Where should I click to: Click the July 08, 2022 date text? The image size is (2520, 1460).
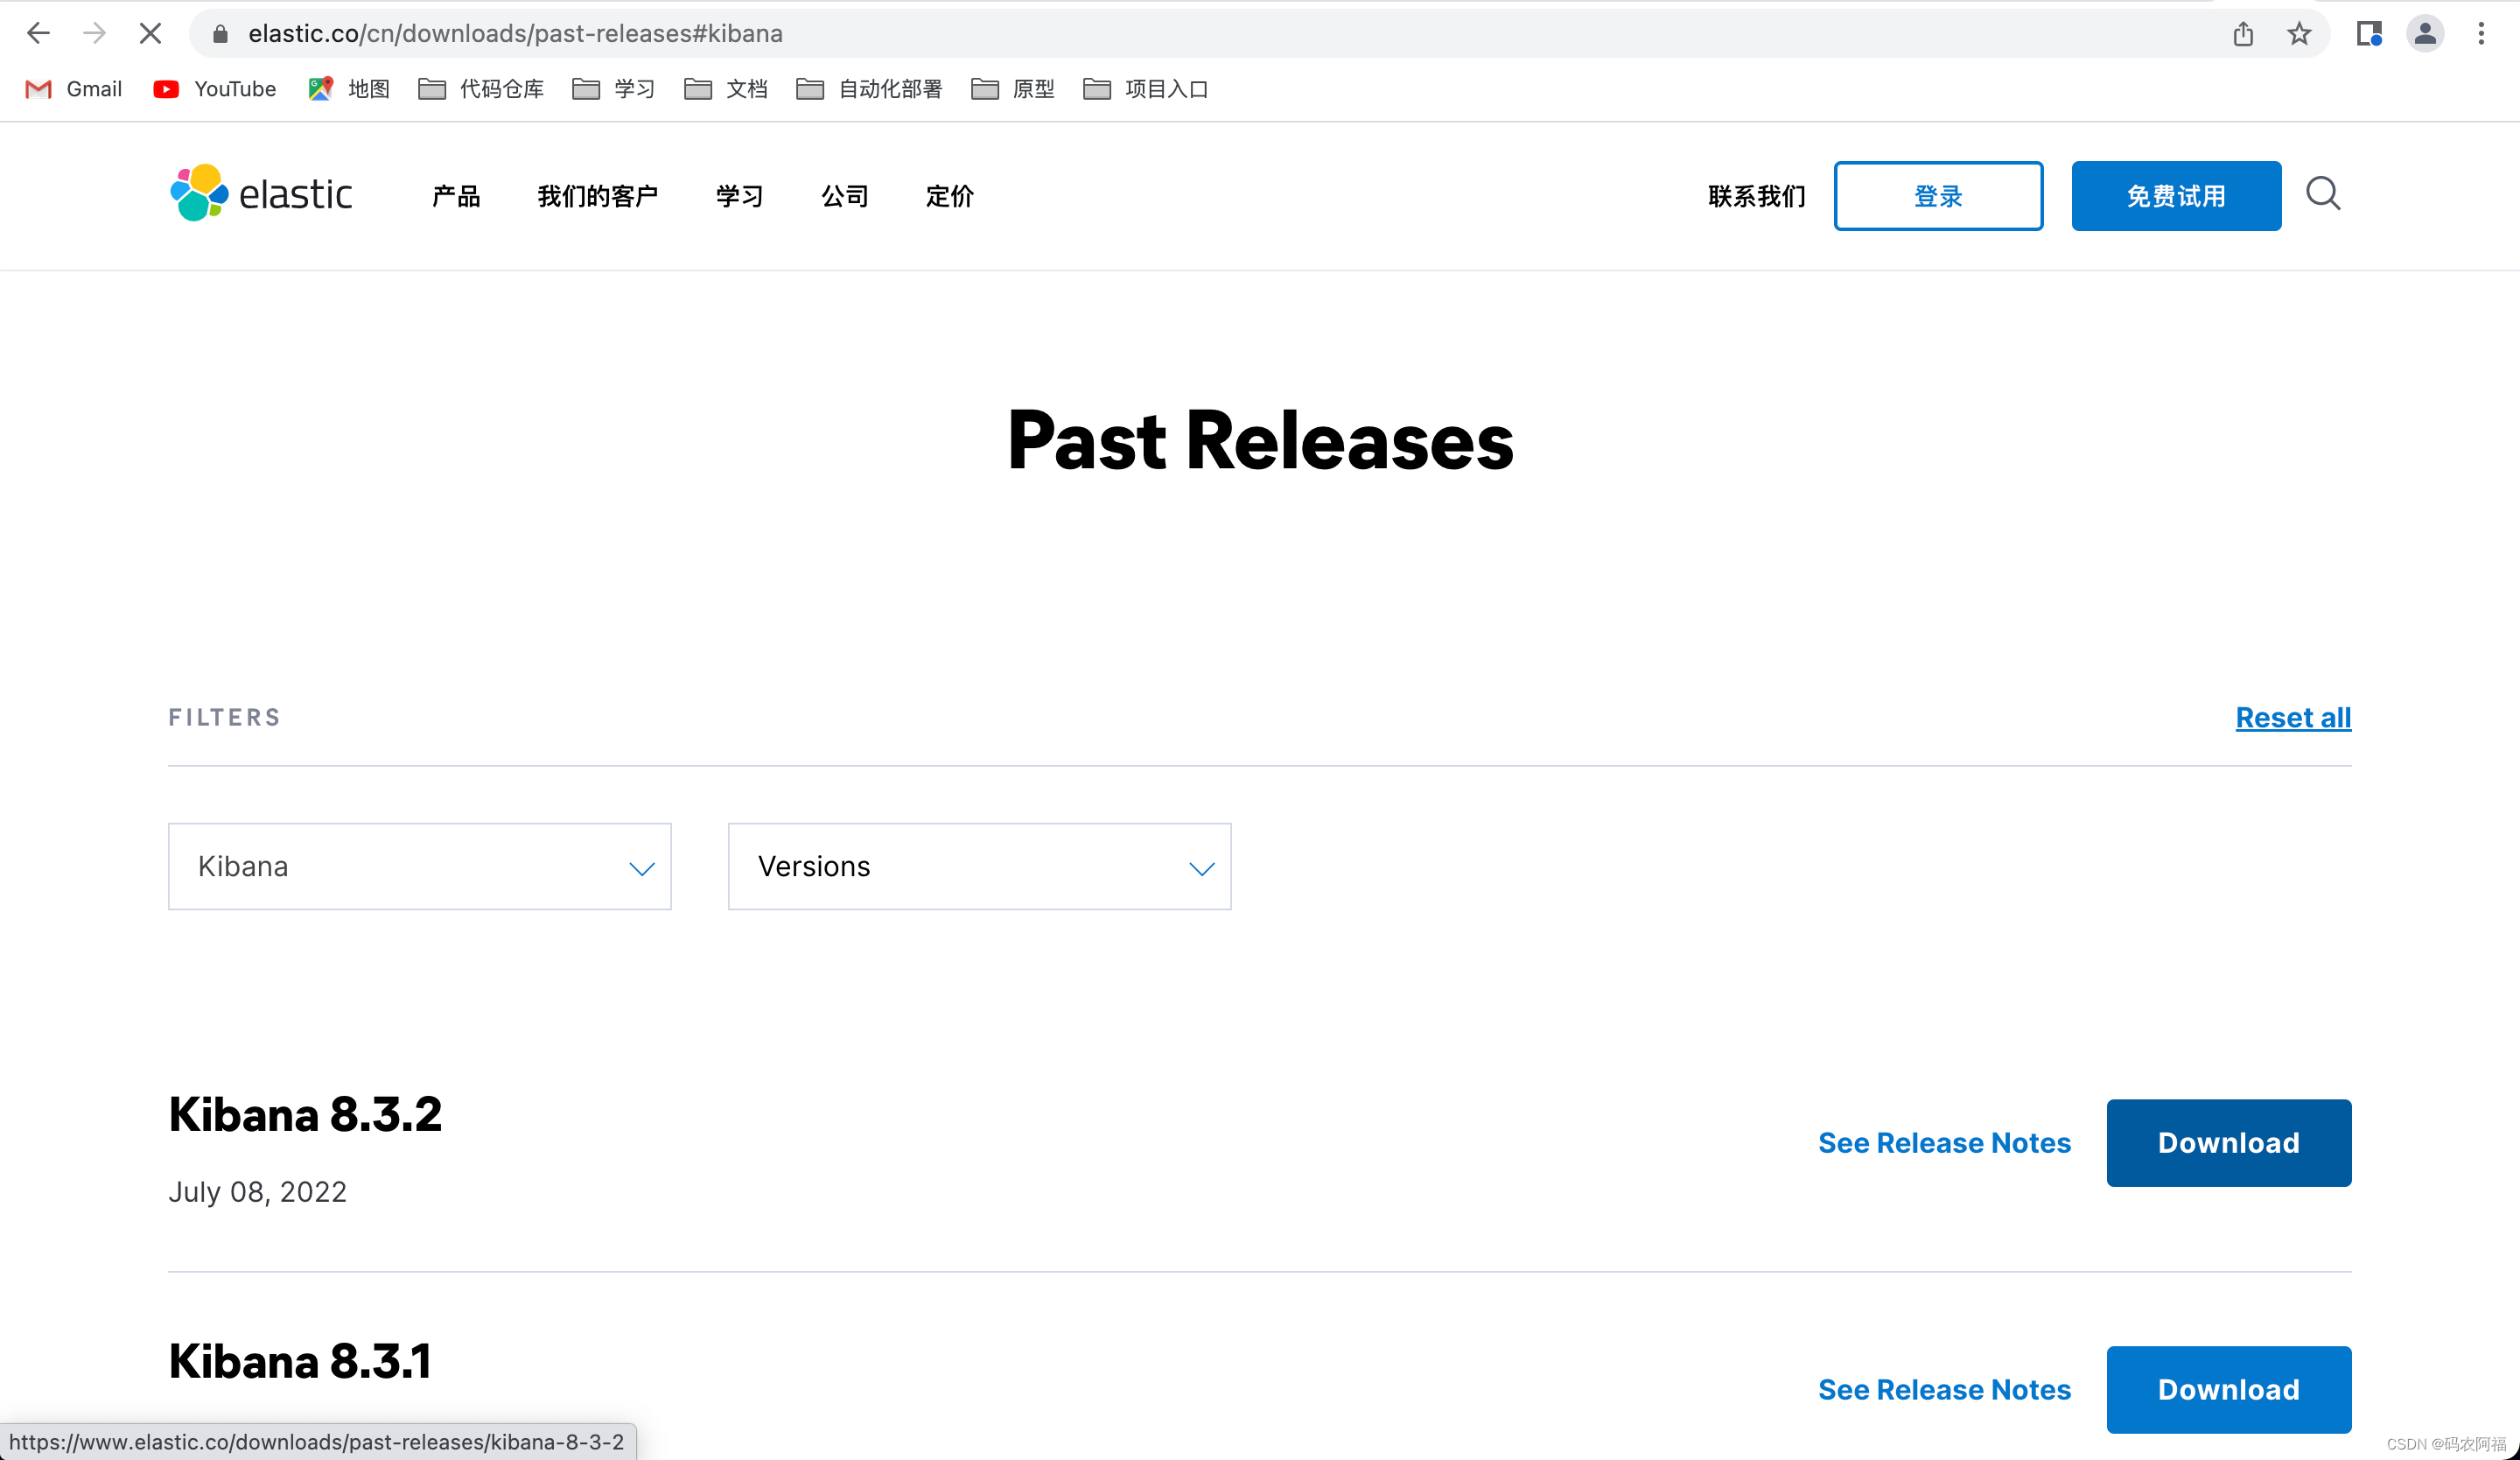pos(258,1192)
